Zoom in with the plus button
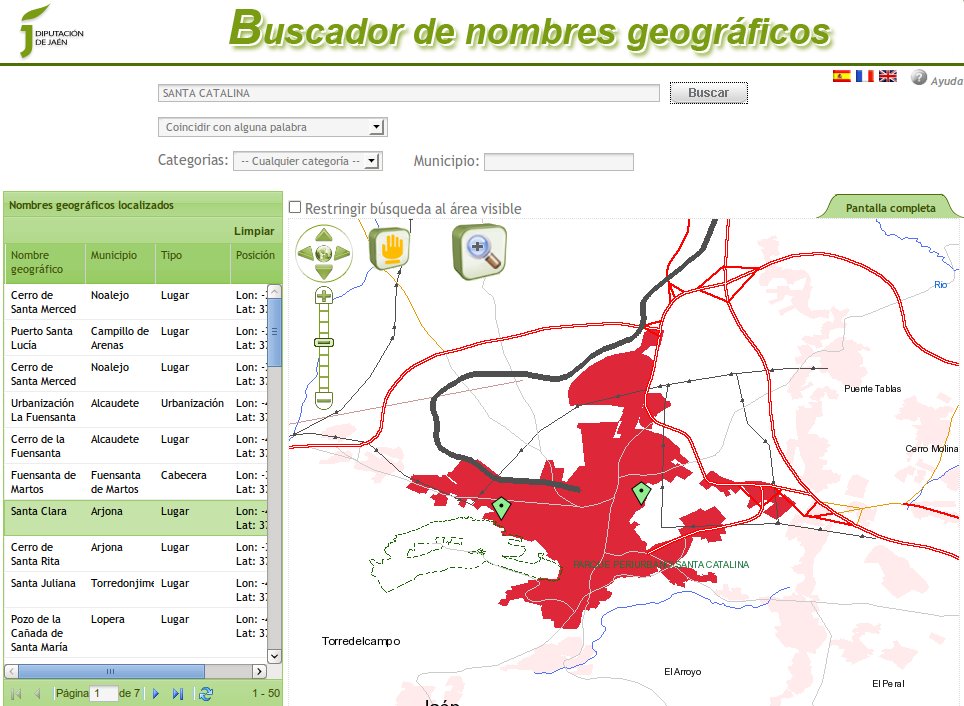Image resolution: width=964 pixels, height=706 pixels. click(324, 296)
